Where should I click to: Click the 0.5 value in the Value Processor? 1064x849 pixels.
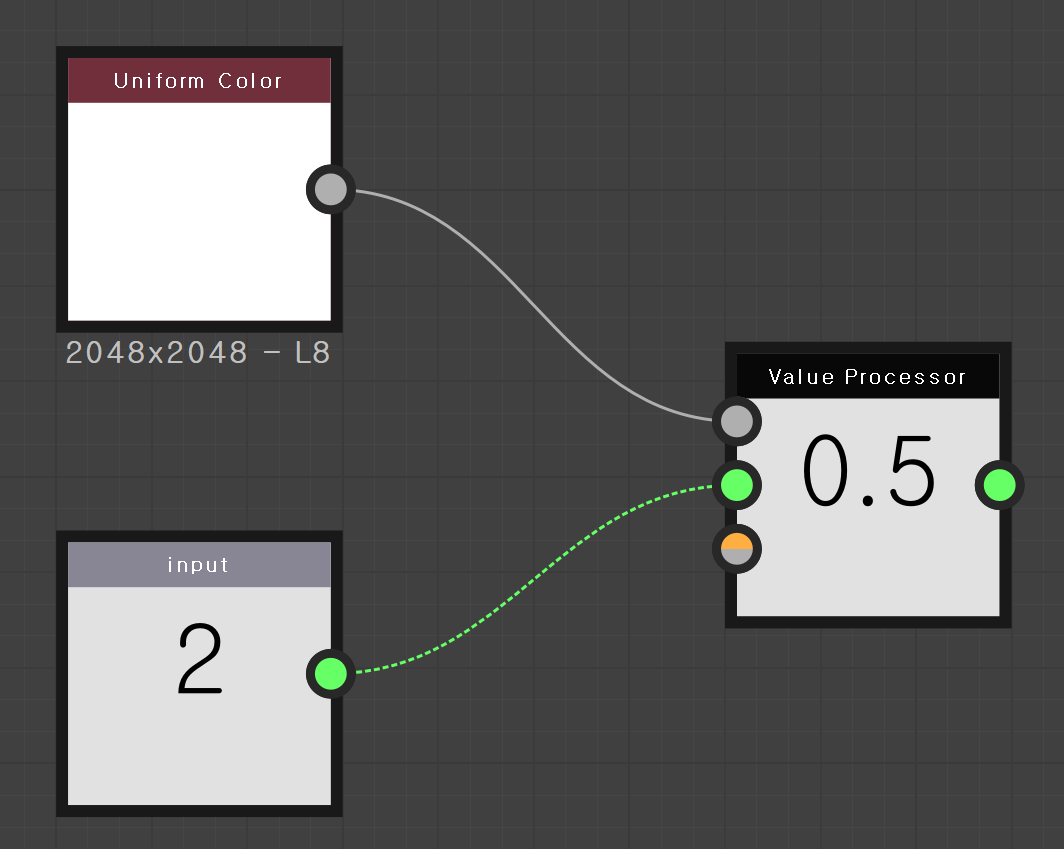(x=868, y=471)
